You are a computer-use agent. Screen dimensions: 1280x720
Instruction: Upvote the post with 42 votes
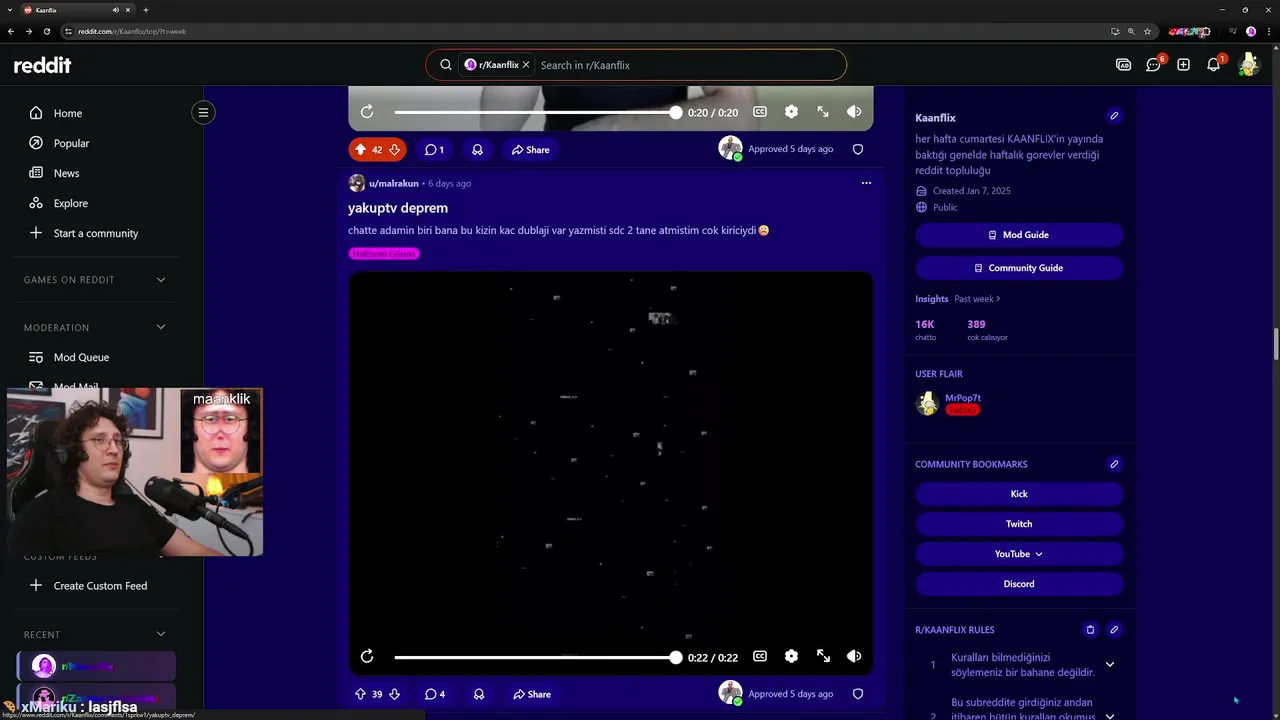click(360, 149)
